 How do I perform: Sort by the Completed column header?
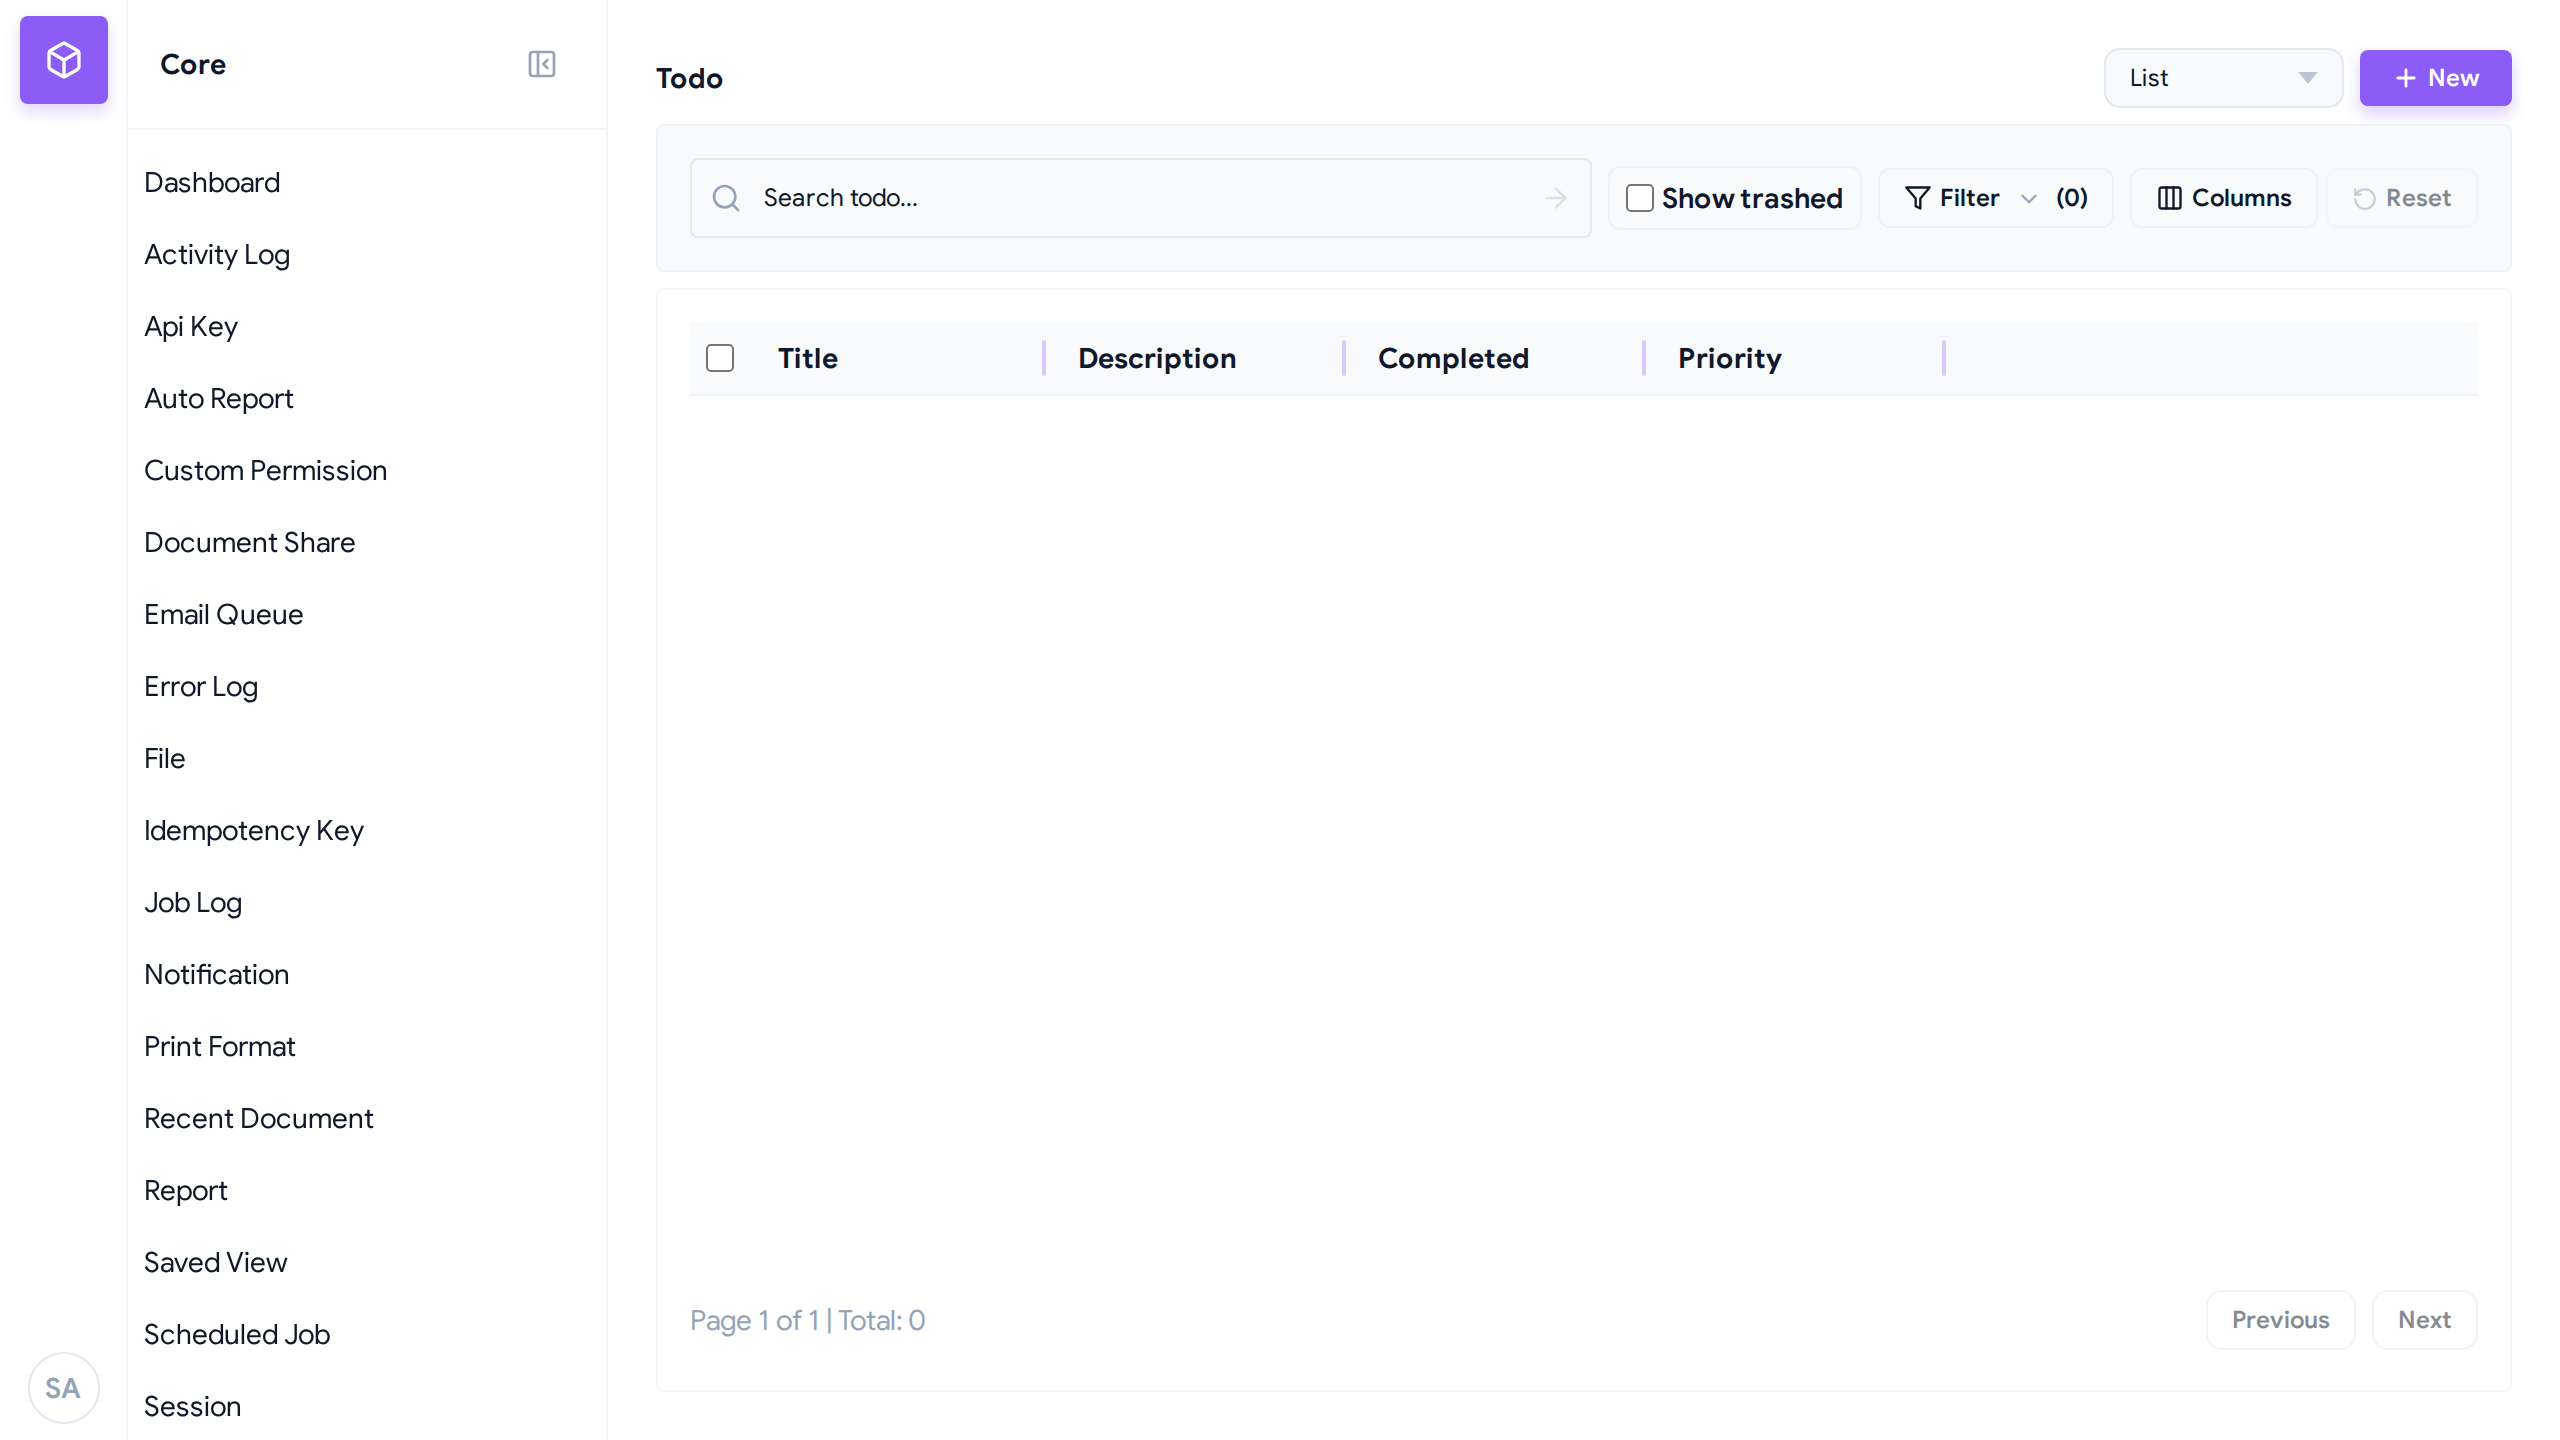[1453, 358]
